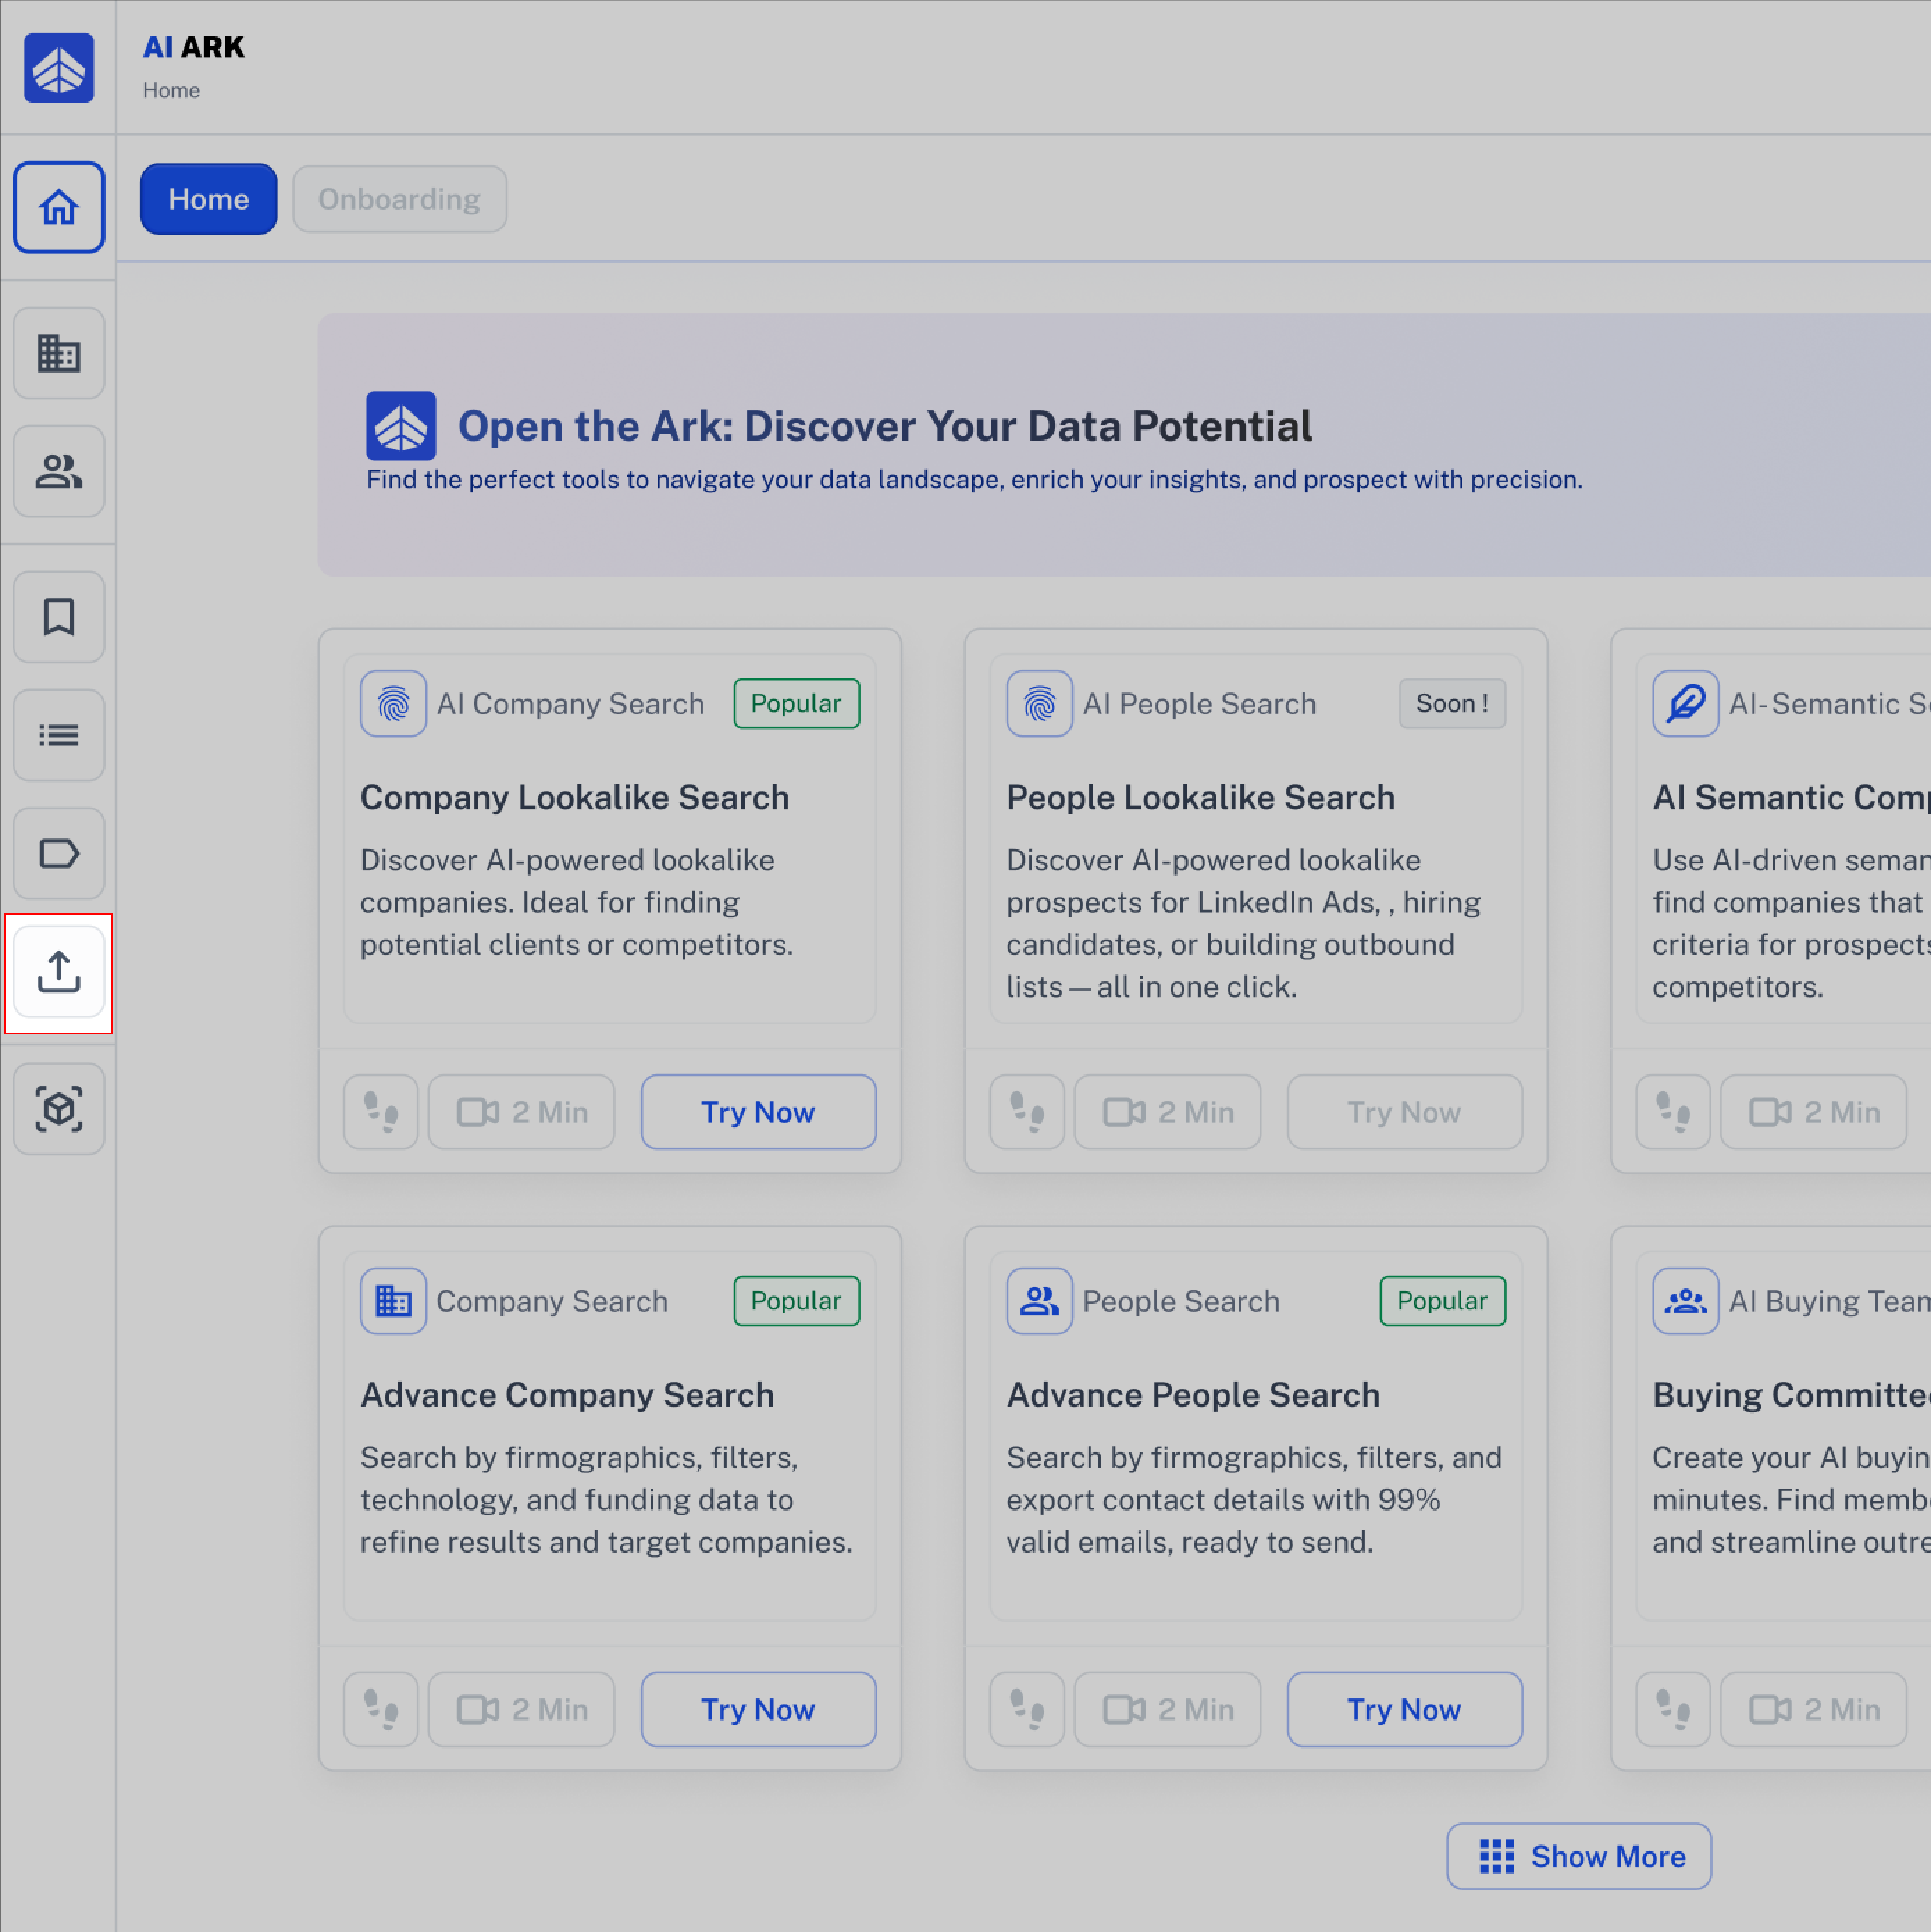The width and height of the screenshot is (1931, 1932).
Task: Click the AI Buying Team group icon
Action: click(1686, 1301)
